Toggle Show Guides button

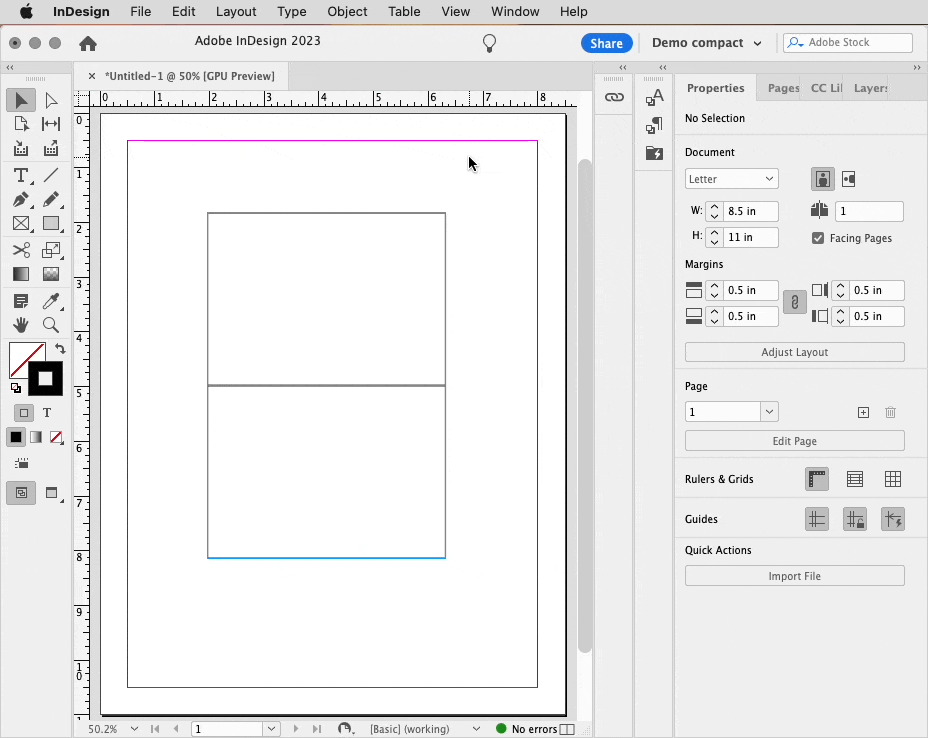coord(817,520)
